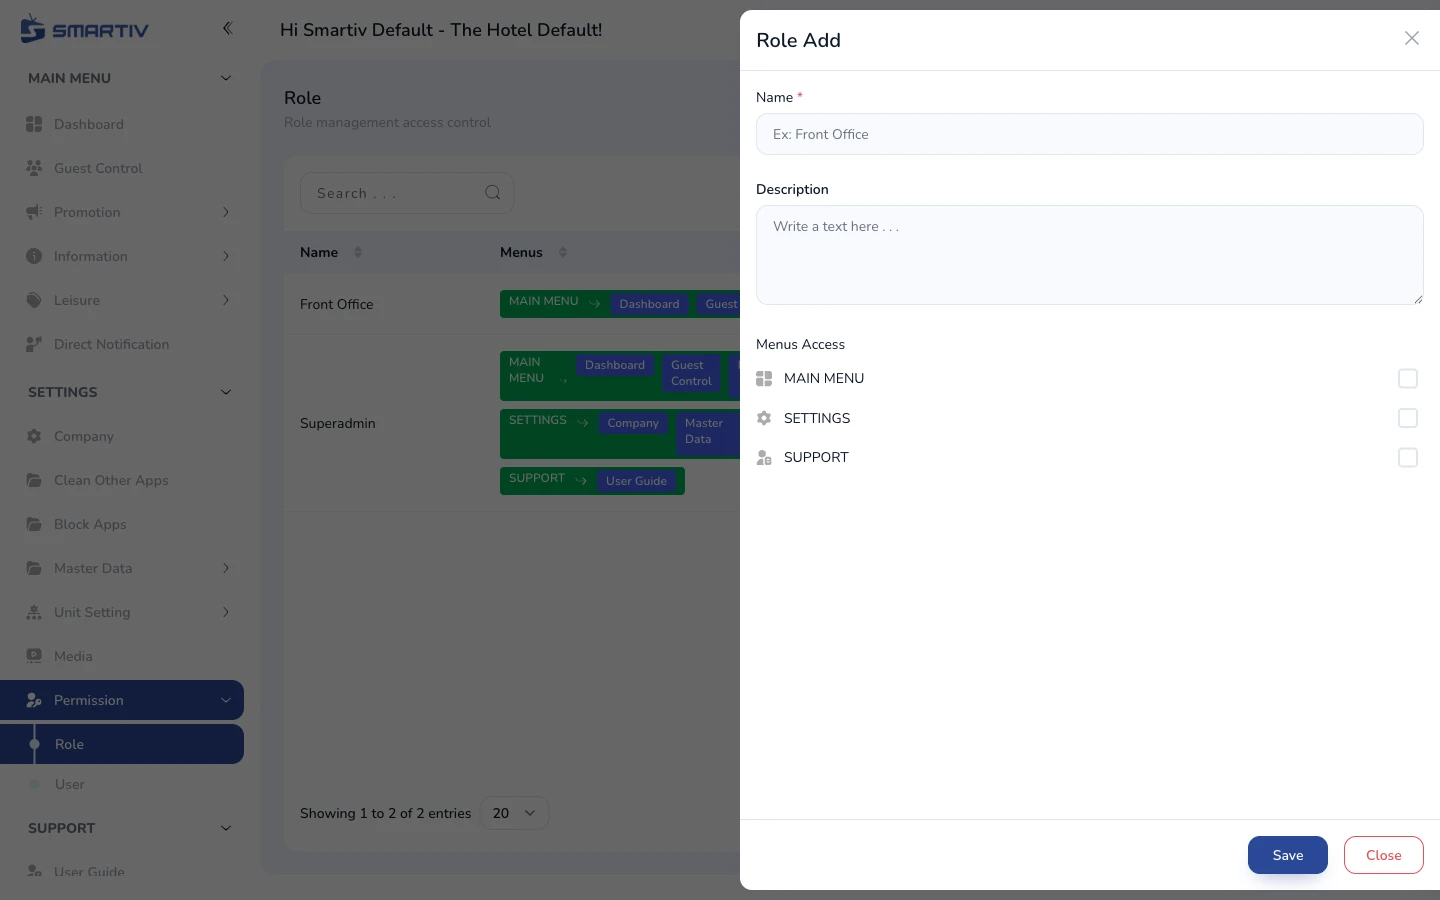Open Clean Other Apps from the sidebar
Image resolution: width=1440 pixels, height=900 pixels.
(x=122, y=480)
